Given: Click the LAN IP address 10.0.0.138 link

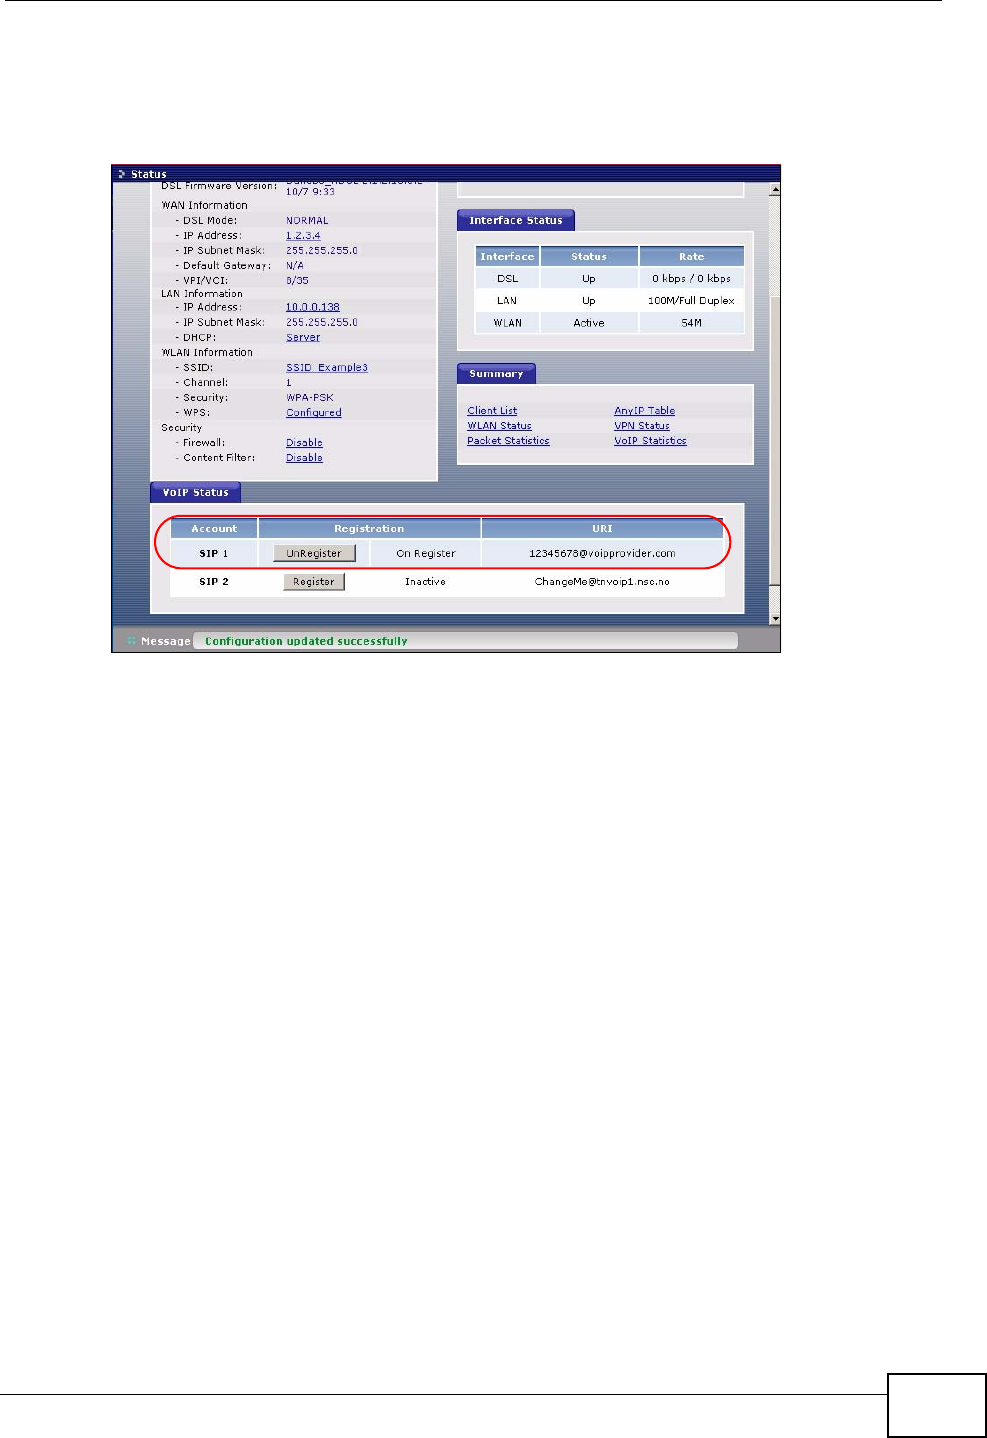Looking at the screenshot, I should coord(313,307).
